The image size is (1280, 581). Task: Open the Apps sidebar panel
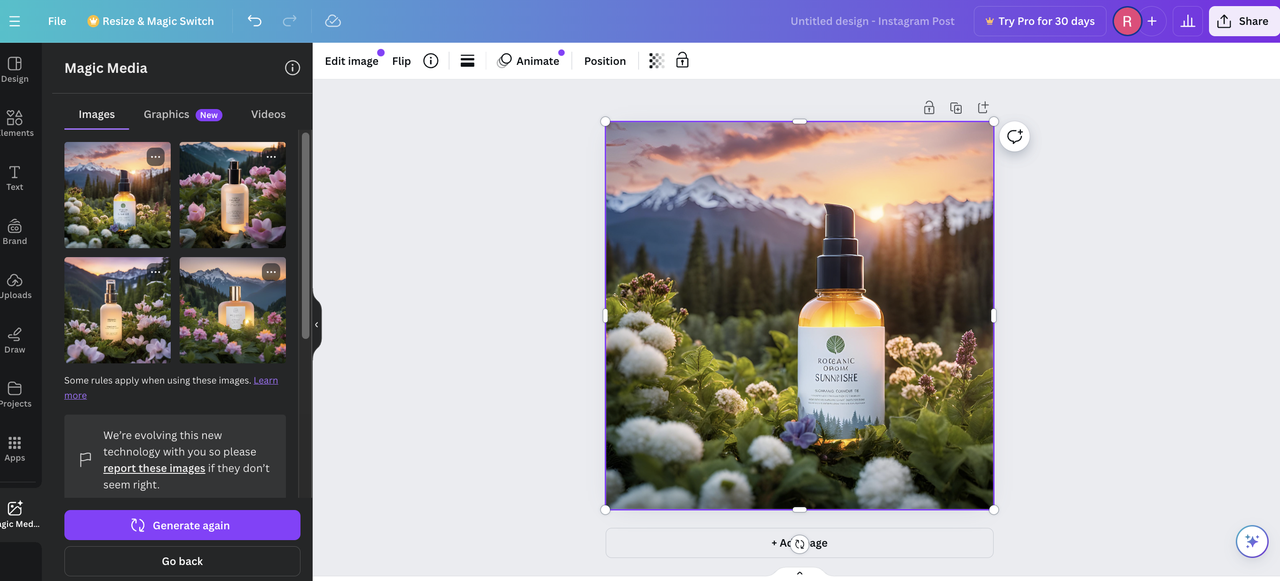point(15,448)
